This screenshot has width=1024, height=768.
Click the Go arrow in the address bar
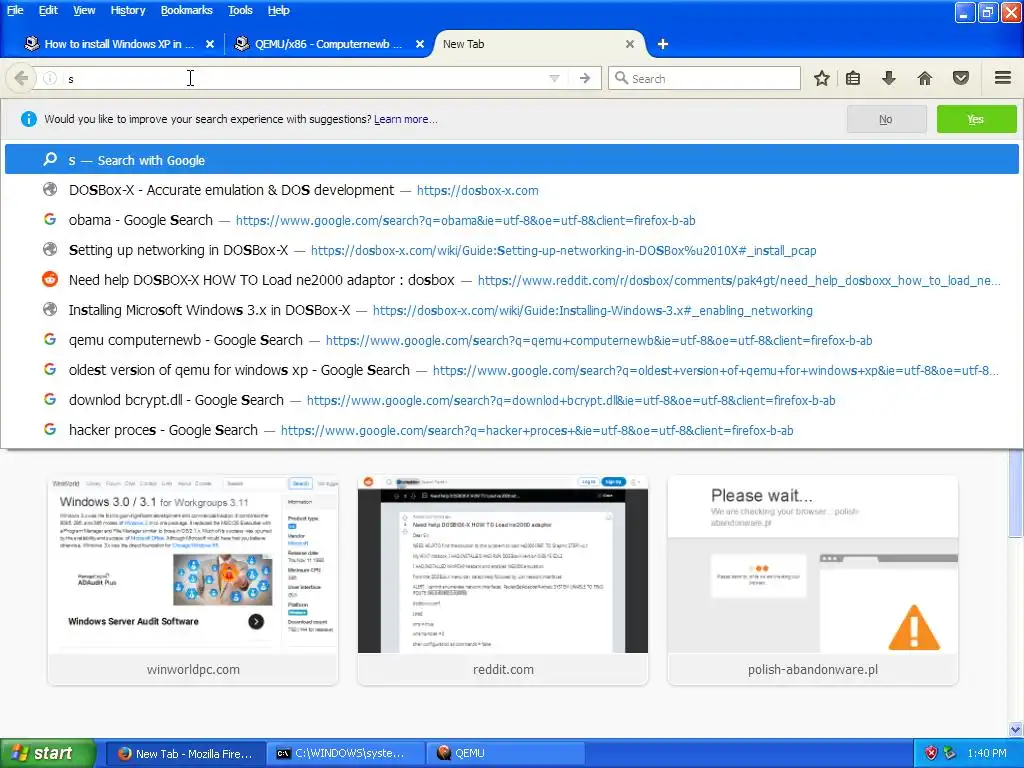tap(584, 78)
